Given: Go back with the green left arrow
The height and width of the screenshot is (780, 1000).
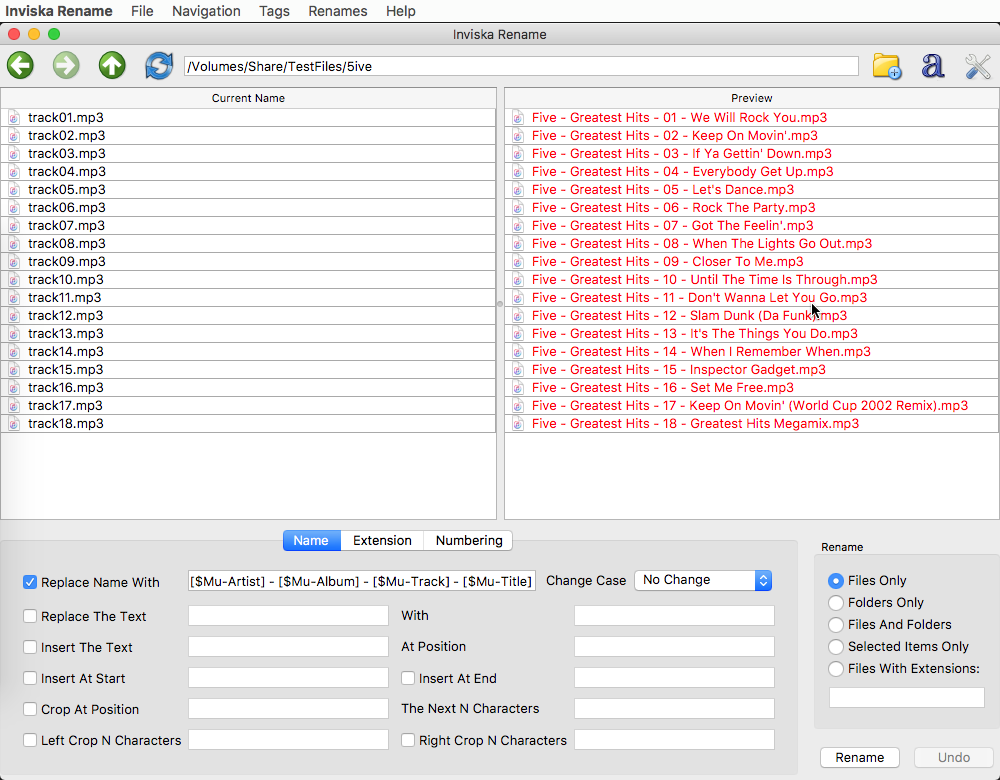Looking at the screenshot, I should click(20, 66).
